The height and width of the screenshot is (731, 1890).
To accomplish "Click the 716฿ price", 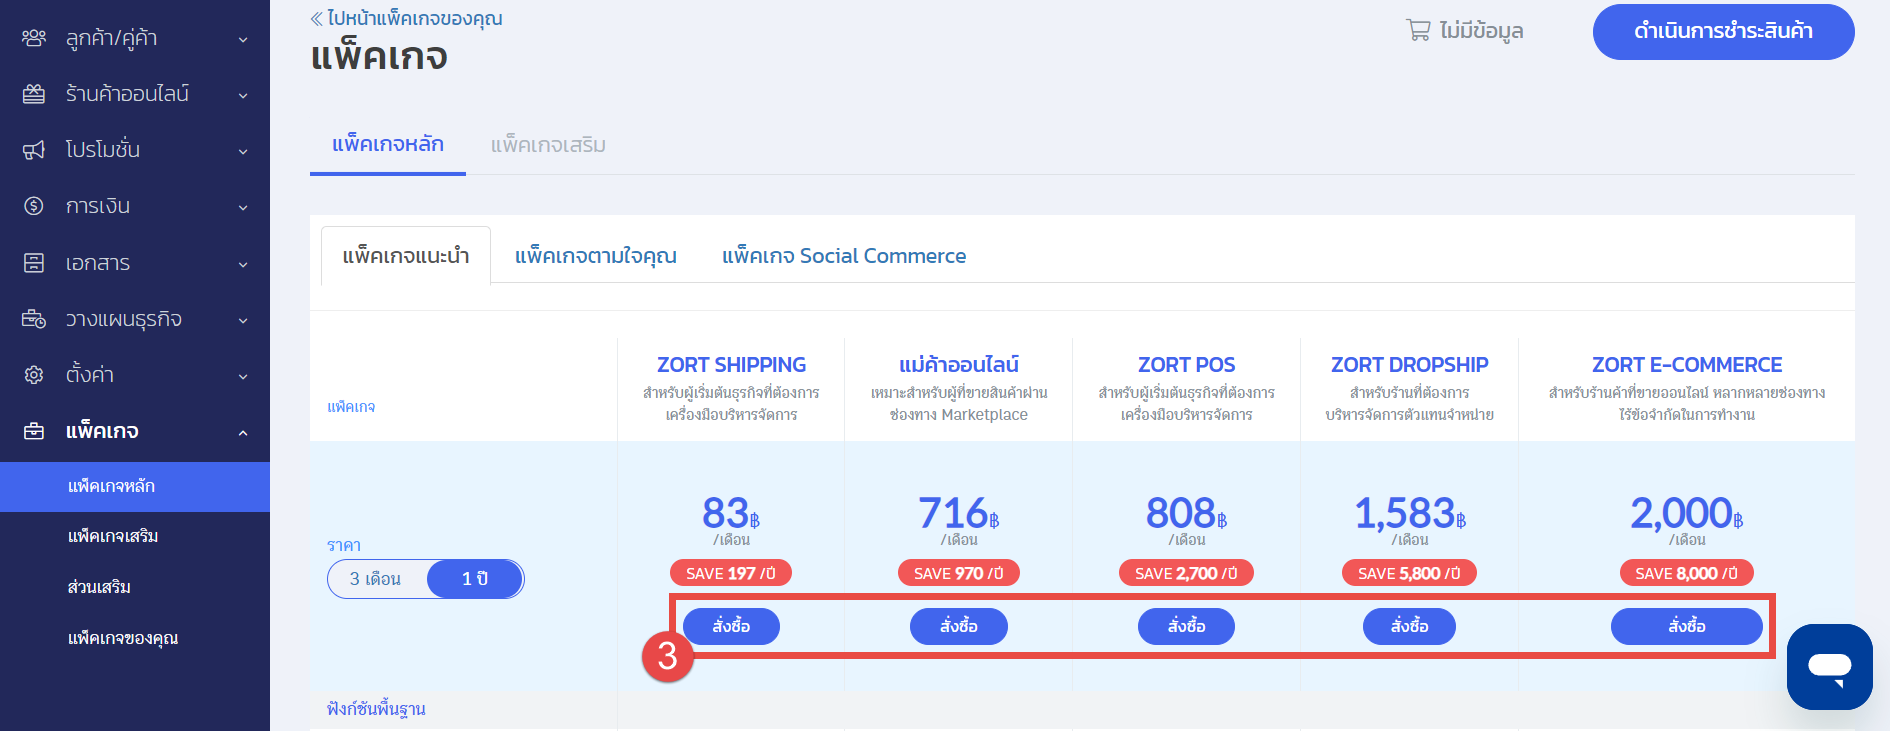I will click(x=959, y=514).
